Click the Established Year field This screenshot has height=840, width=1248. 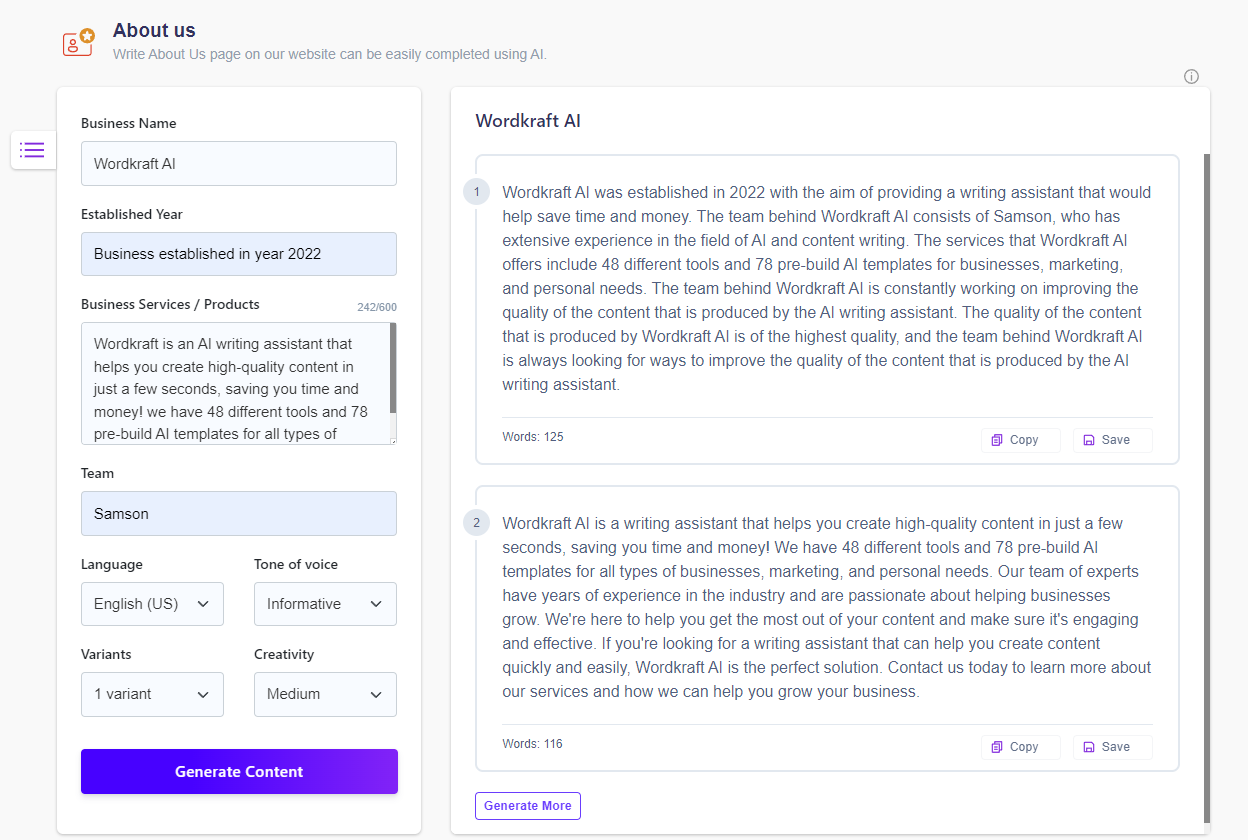coord(239,254)
